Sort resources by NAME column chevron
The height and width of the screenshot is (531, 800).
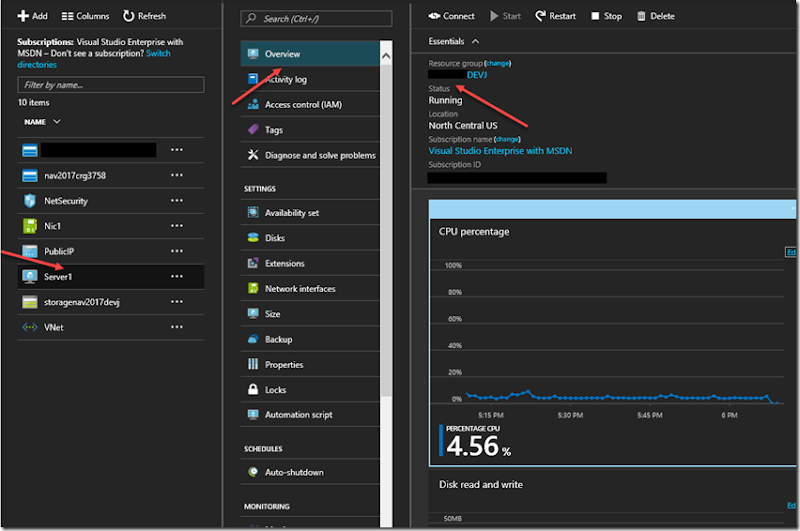57,121
